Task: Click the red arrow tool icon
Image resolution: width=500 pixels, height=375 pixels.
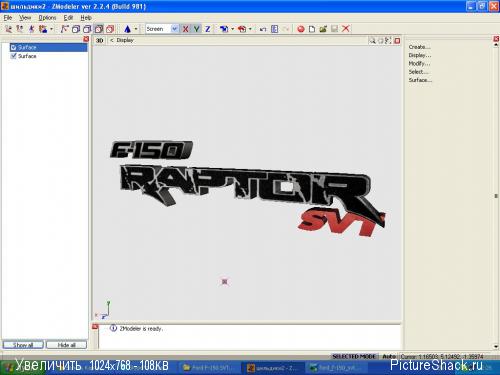Action: click(x=242, y=29)
